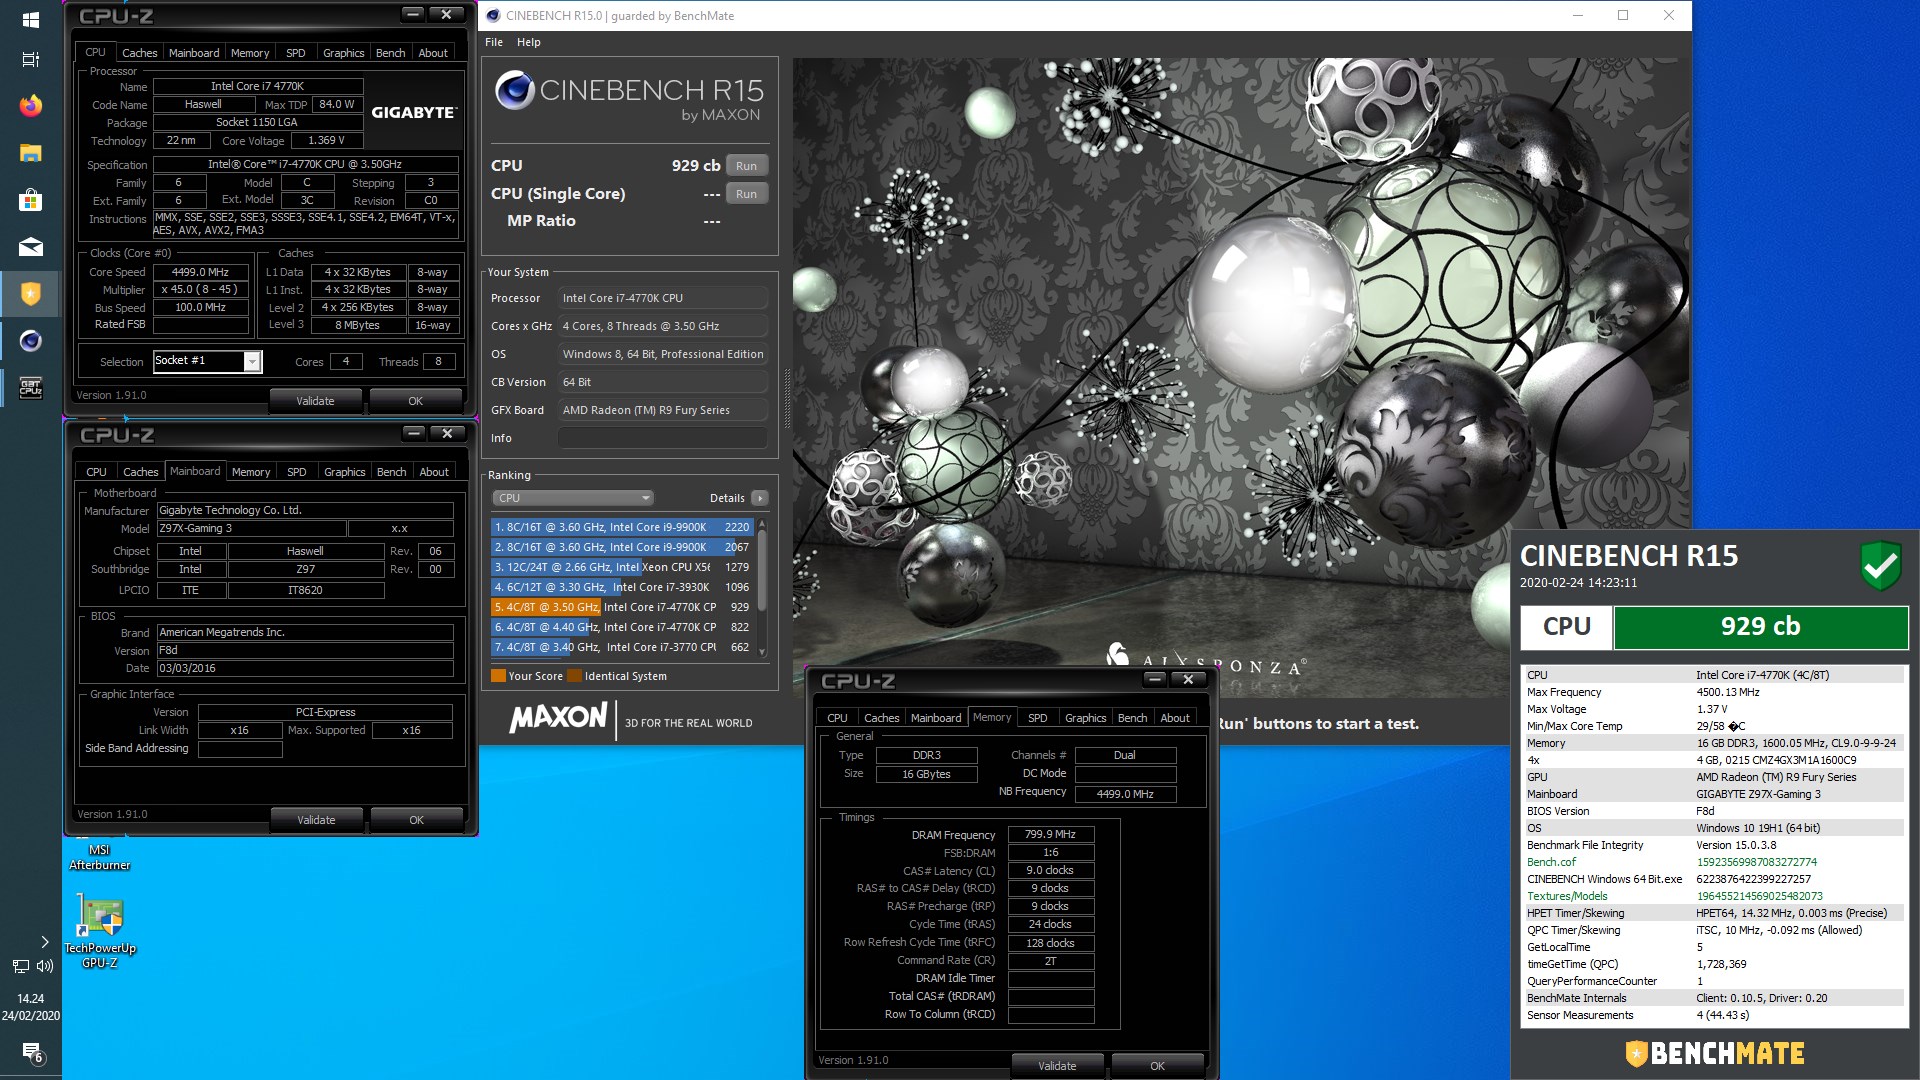Click OK in the Mainboard CPU-Z window
Image resolution: width=1920 pixels, height=1080 pixels.
pos(416,820)
